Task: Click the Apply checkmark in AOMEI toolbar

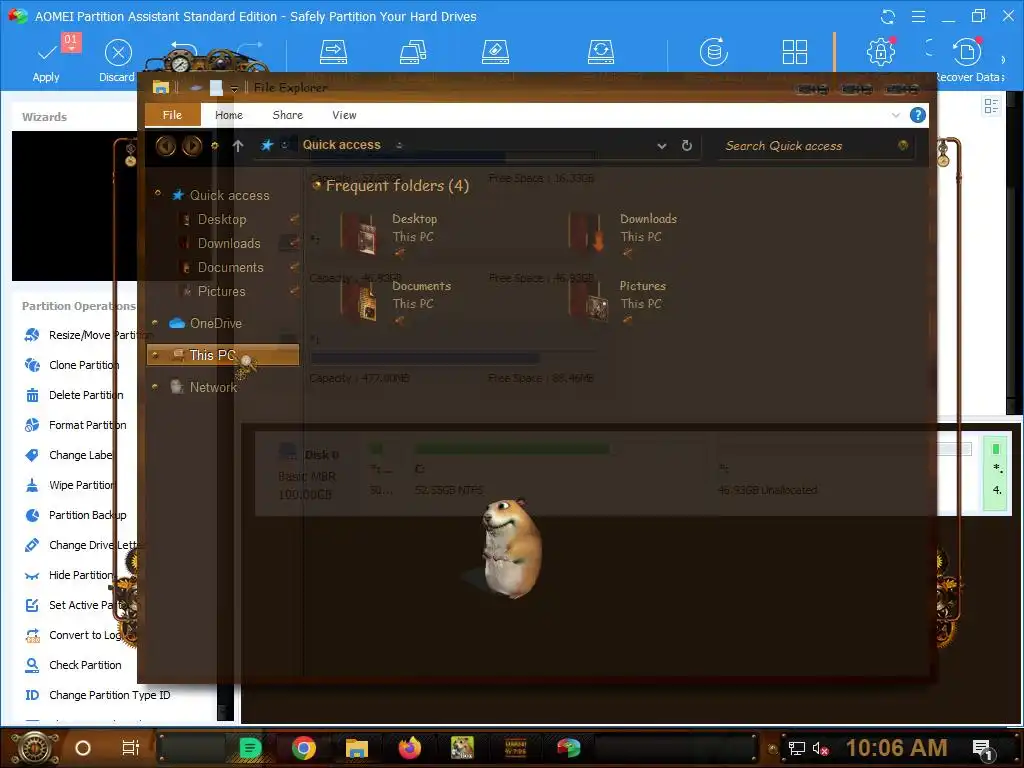Action: 46,53
